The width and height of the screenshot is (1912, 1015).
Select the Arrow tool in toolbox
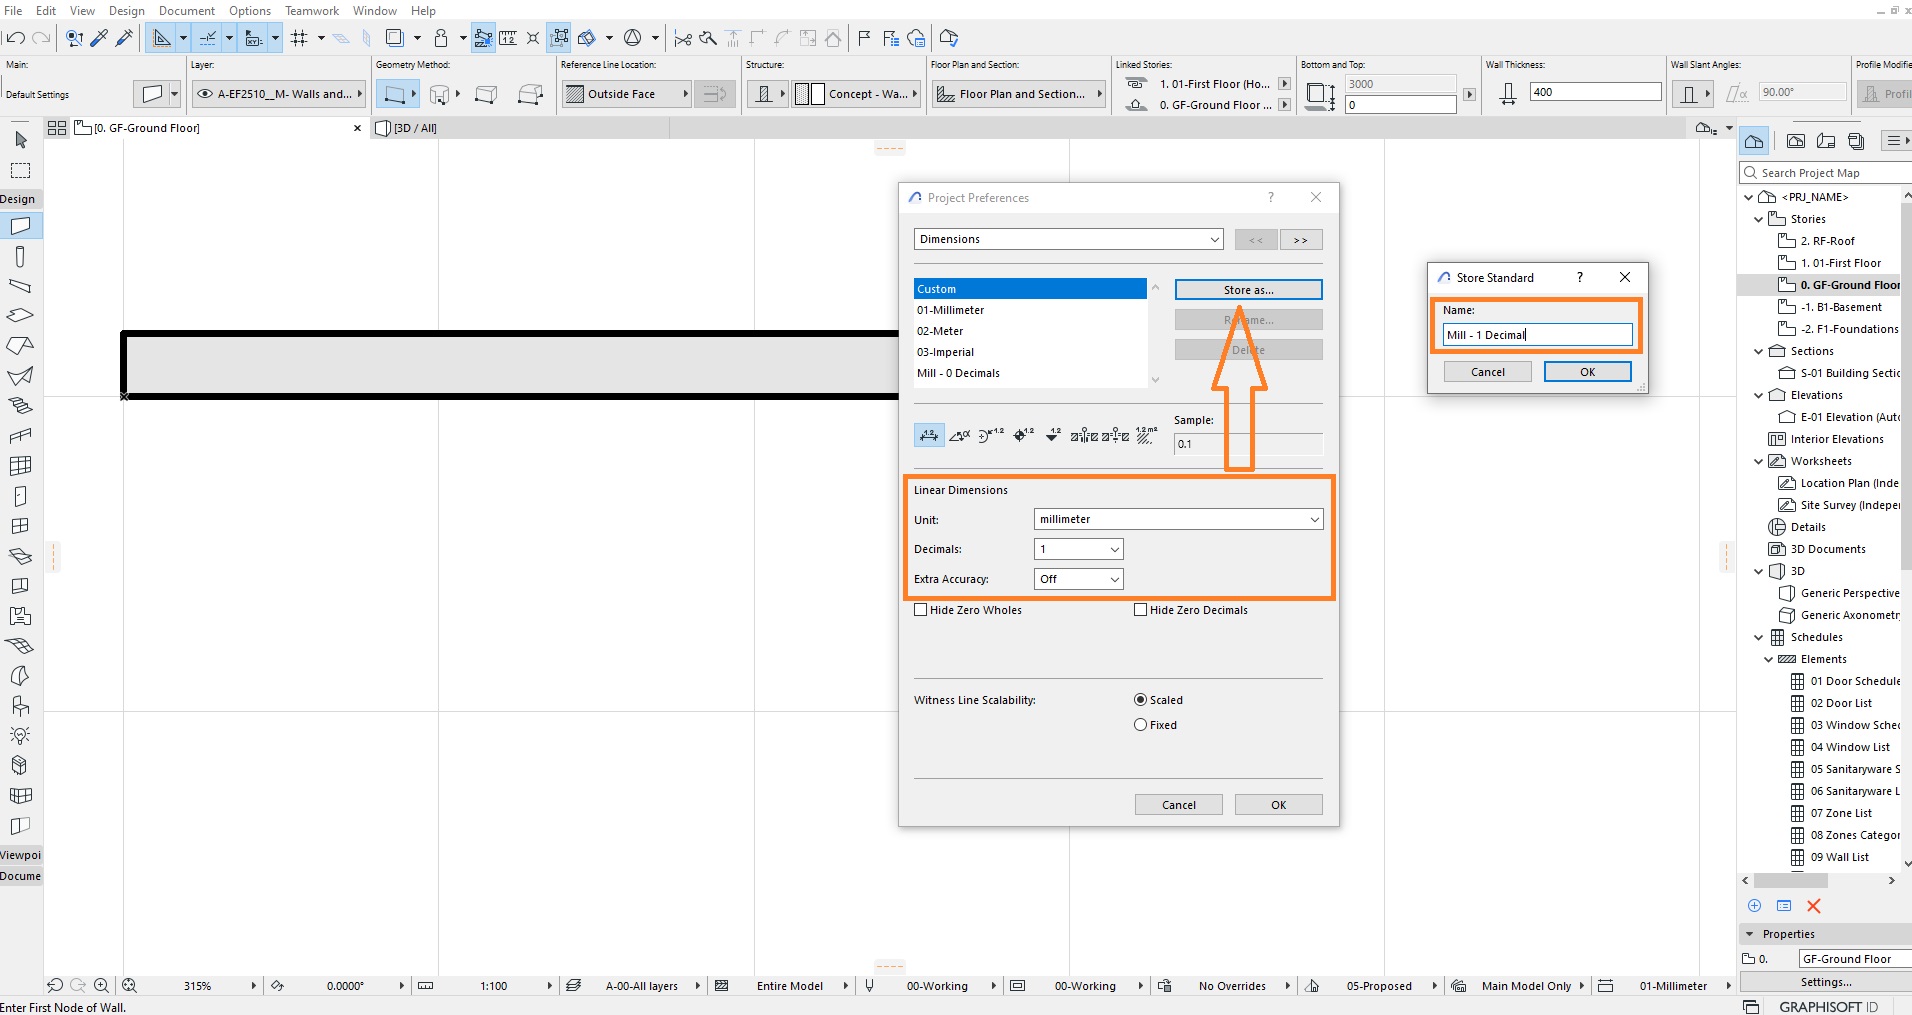click(x=21, y=139)
